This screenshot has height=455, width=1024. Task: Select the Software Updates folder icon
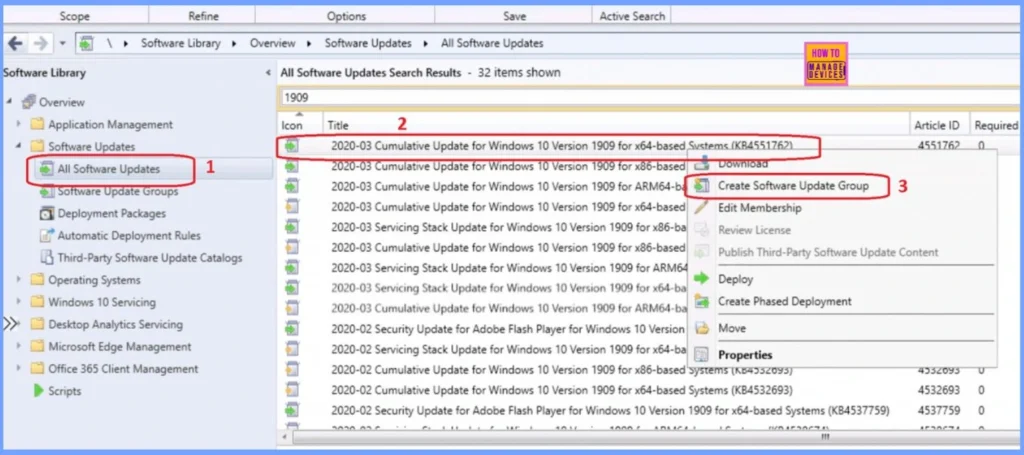pyautogui.click(x=37, y=146)
